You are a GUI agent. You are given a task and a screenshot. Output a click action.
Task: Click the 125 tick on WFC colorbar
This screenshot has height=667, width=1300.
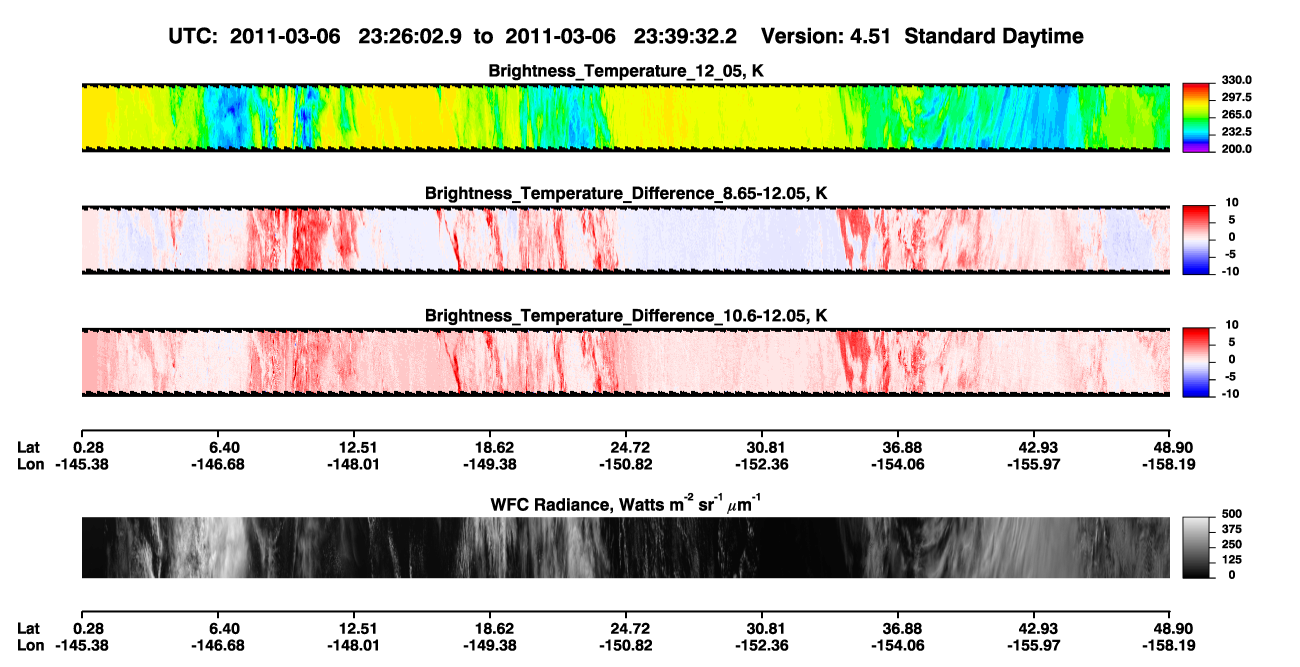pos(1231,559)
